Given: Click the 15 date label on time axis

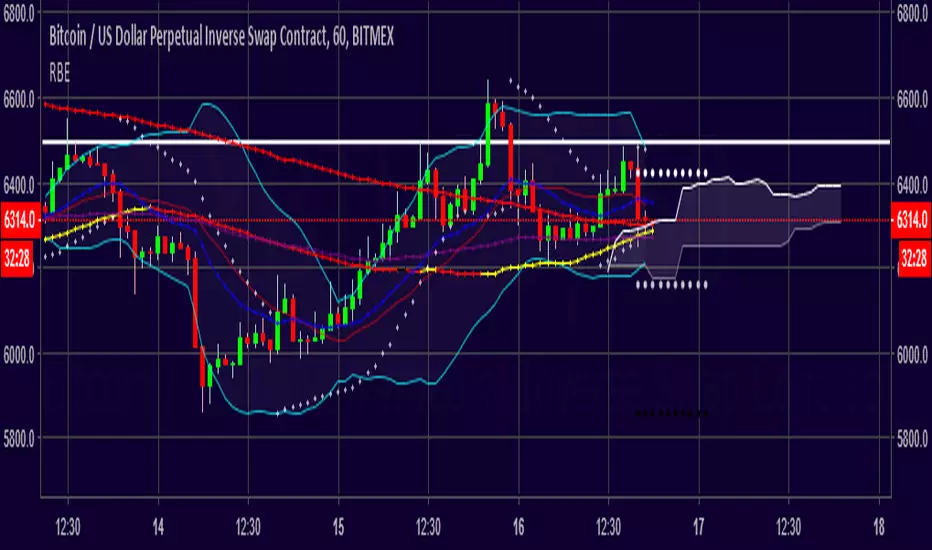Looking at the screenshot, I should point(338,527).
